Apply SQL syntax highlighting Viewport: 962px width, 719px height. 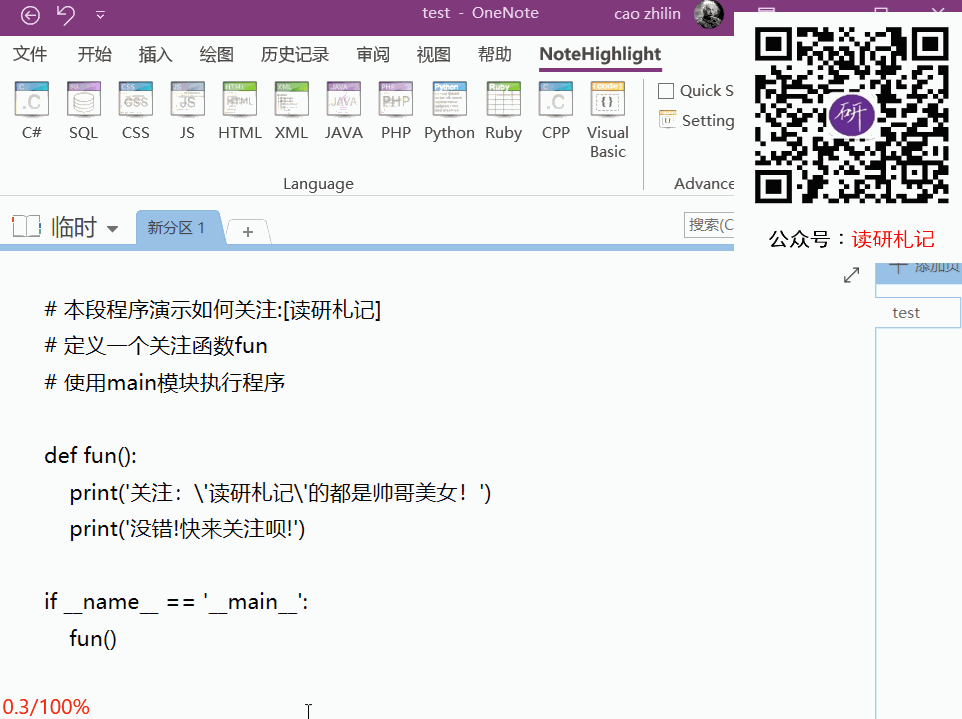[x=83, y=110]
